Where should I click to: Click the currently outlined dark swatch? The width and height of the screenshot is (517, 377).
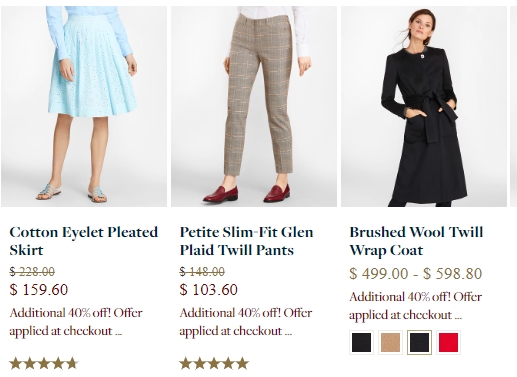pyautogui.click(x=419, y=342)
